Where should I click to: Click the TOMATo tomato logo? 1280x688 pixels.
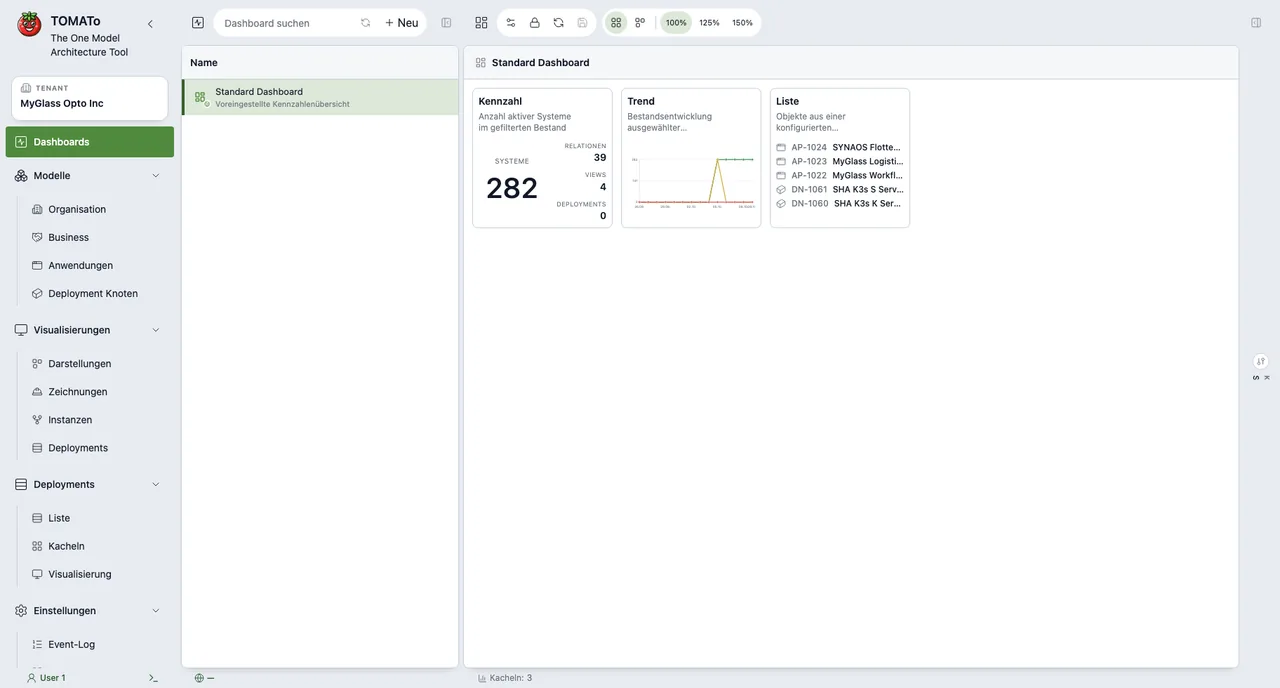tap(30, 24)
